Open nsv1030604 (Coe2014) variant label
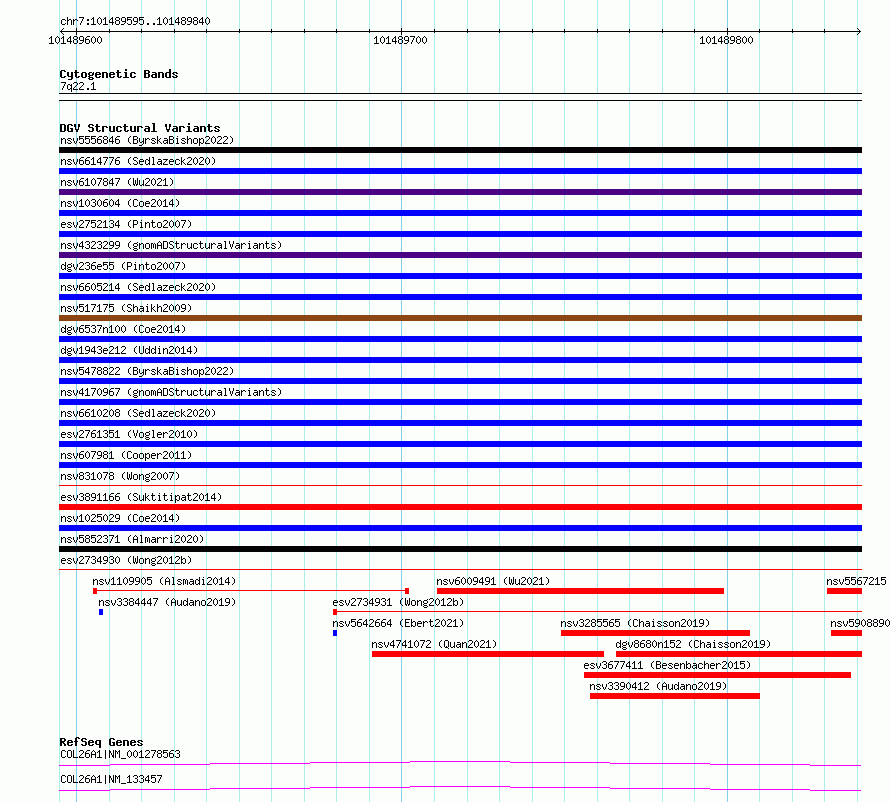The height and width of the screenshot is (802, 890). coord(120,203)
